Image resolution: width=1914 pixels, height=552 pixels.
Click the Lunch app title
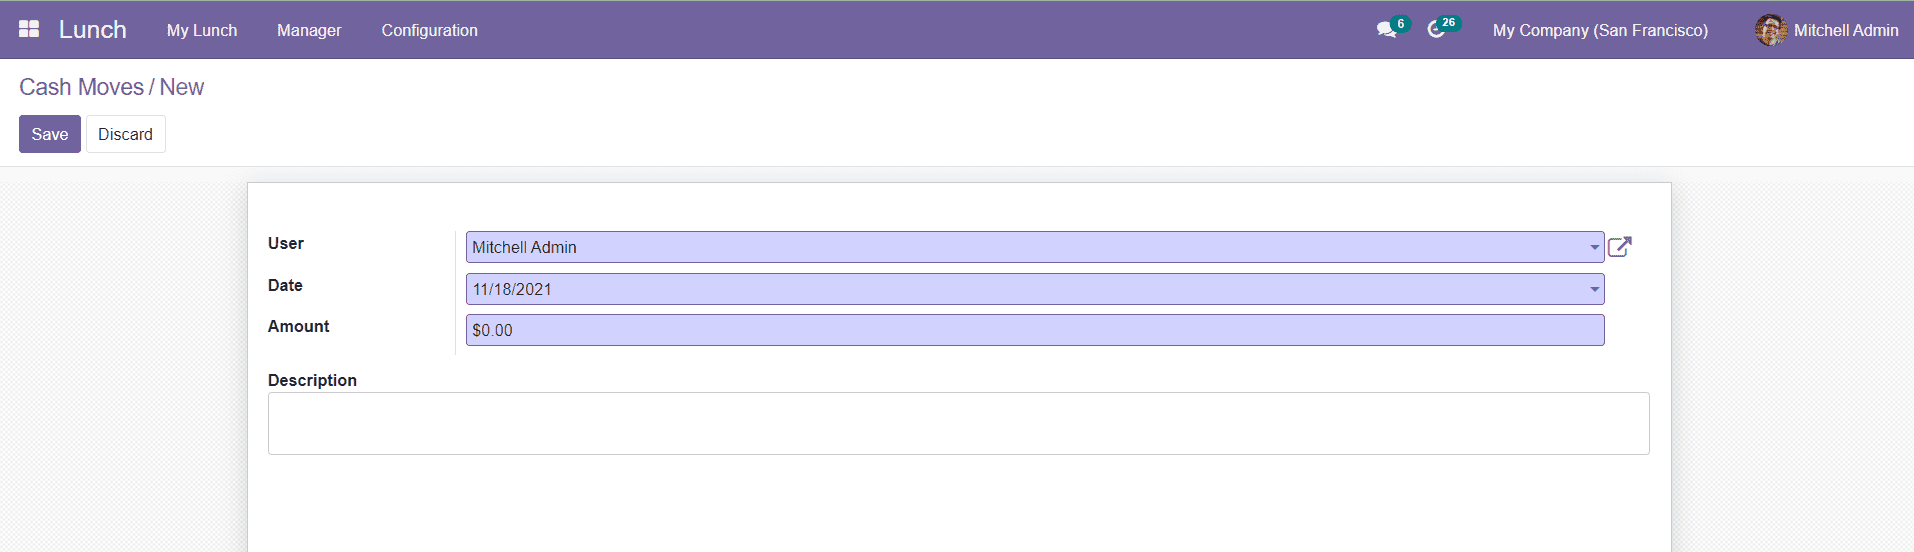92,30
